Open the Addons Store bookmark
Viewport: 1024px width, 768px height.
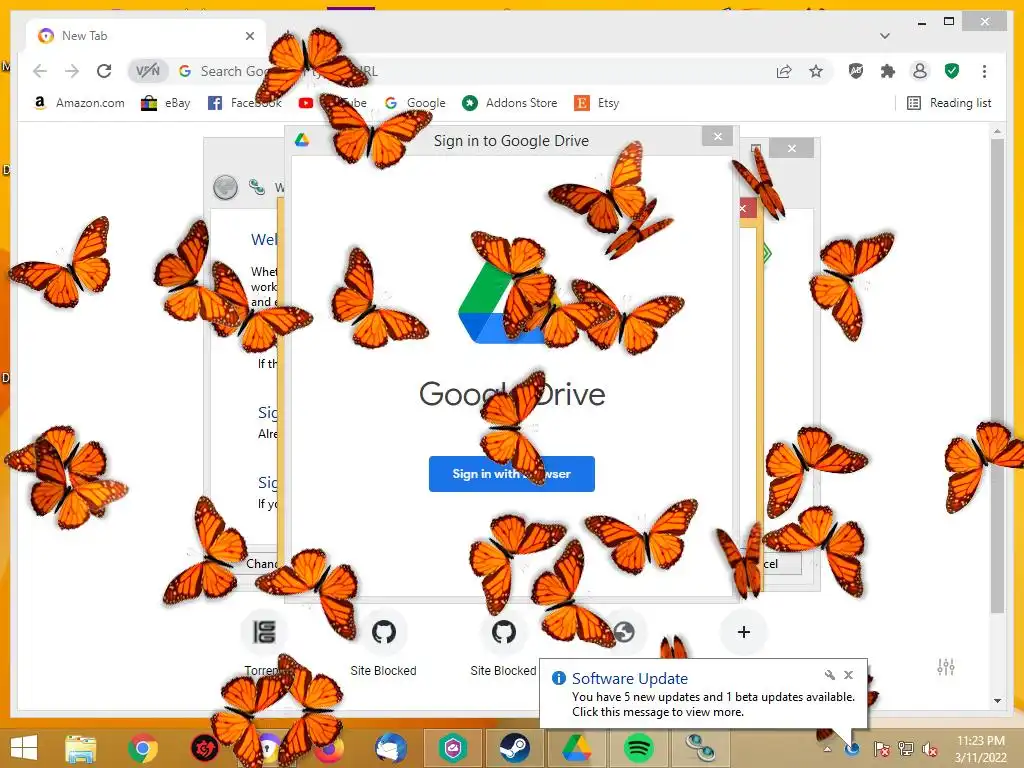tap(510, 103)
